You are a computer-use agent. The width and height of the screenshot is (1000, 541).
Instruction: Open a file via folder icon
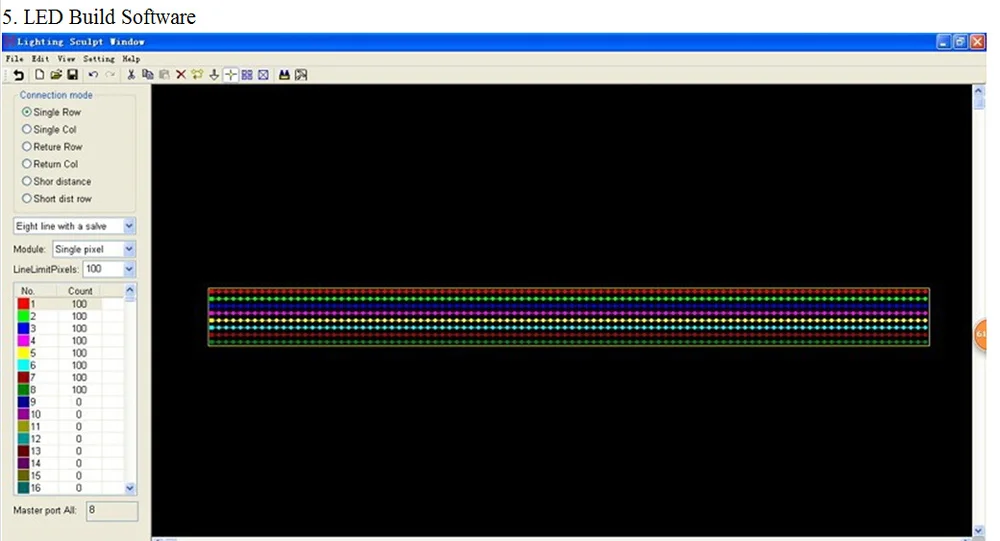[x=56, y=75]
